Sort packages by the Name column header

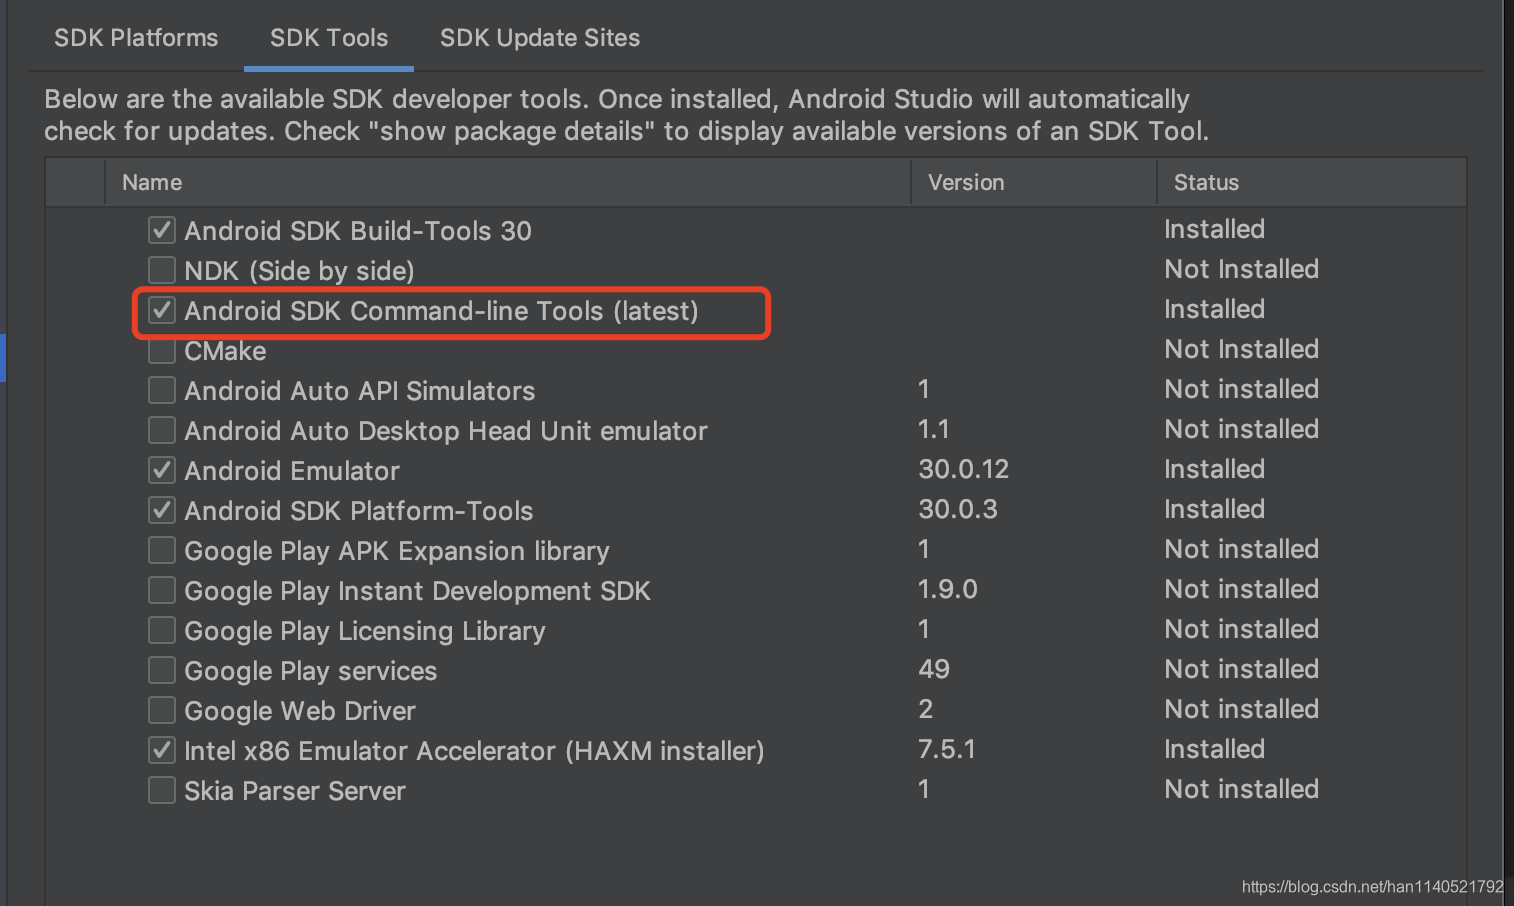point(151,182)
